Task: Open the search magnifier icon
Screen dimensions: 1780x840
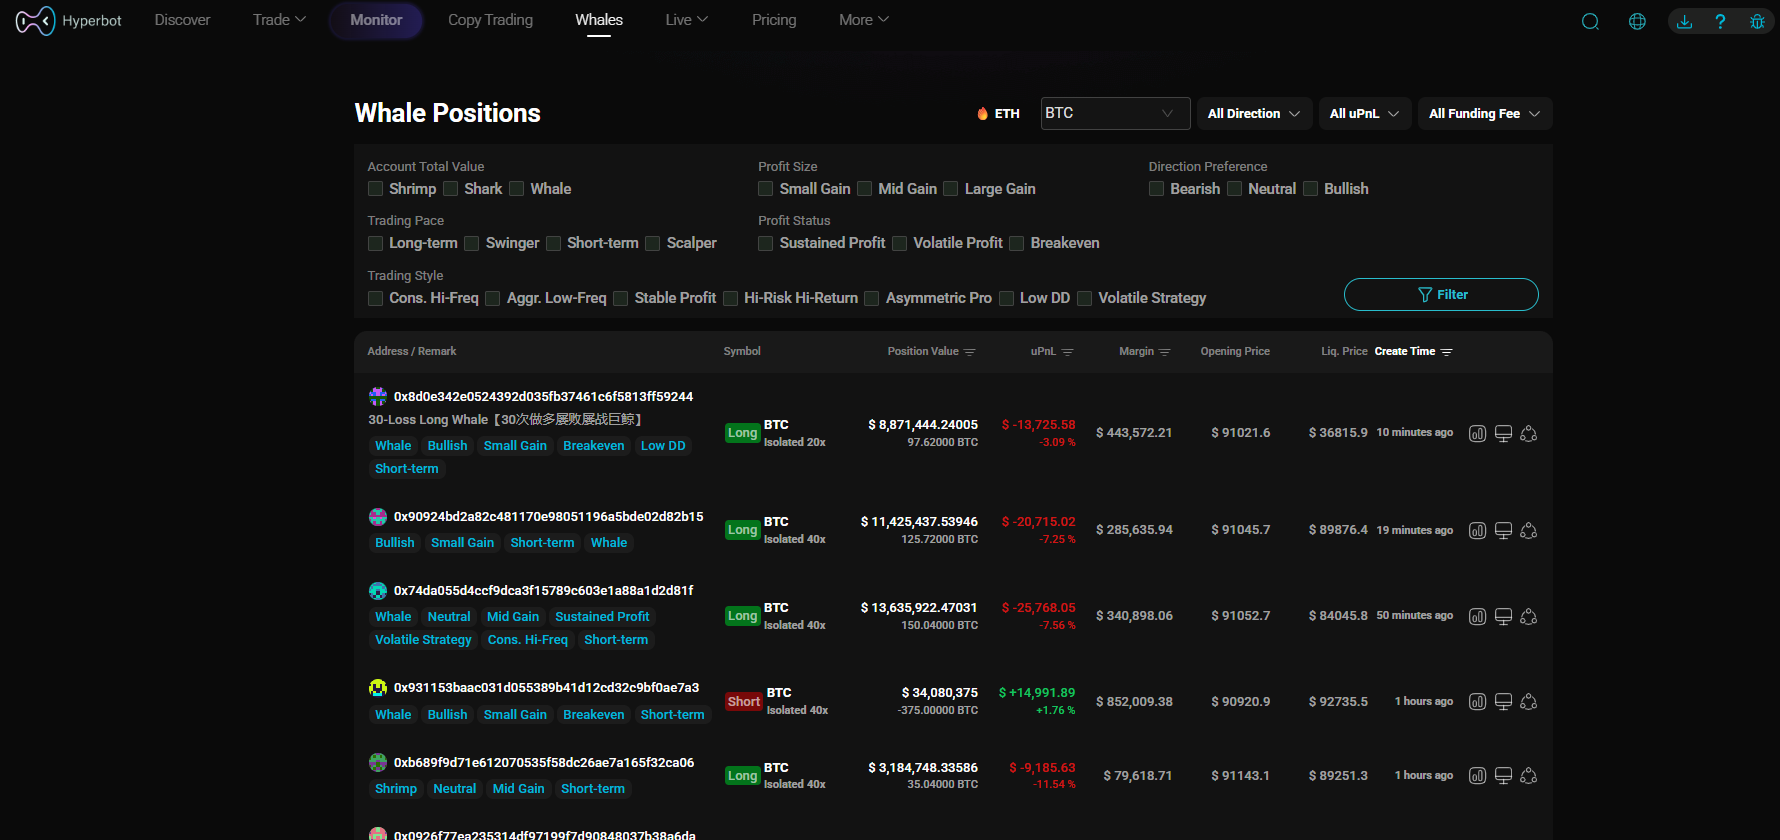Action: 1590,21
